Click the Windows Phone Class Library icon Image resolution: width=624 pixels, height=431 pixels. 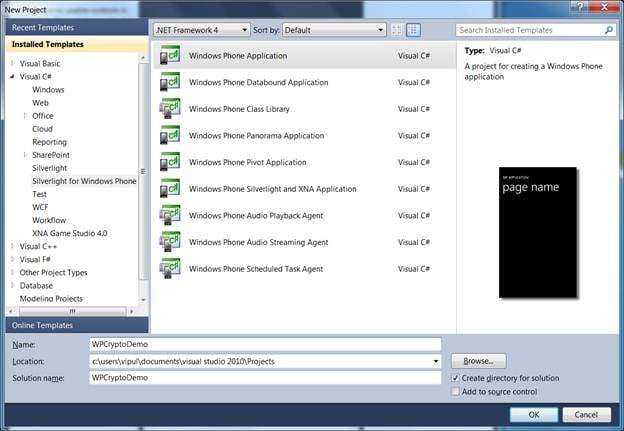tap(170, 109)
